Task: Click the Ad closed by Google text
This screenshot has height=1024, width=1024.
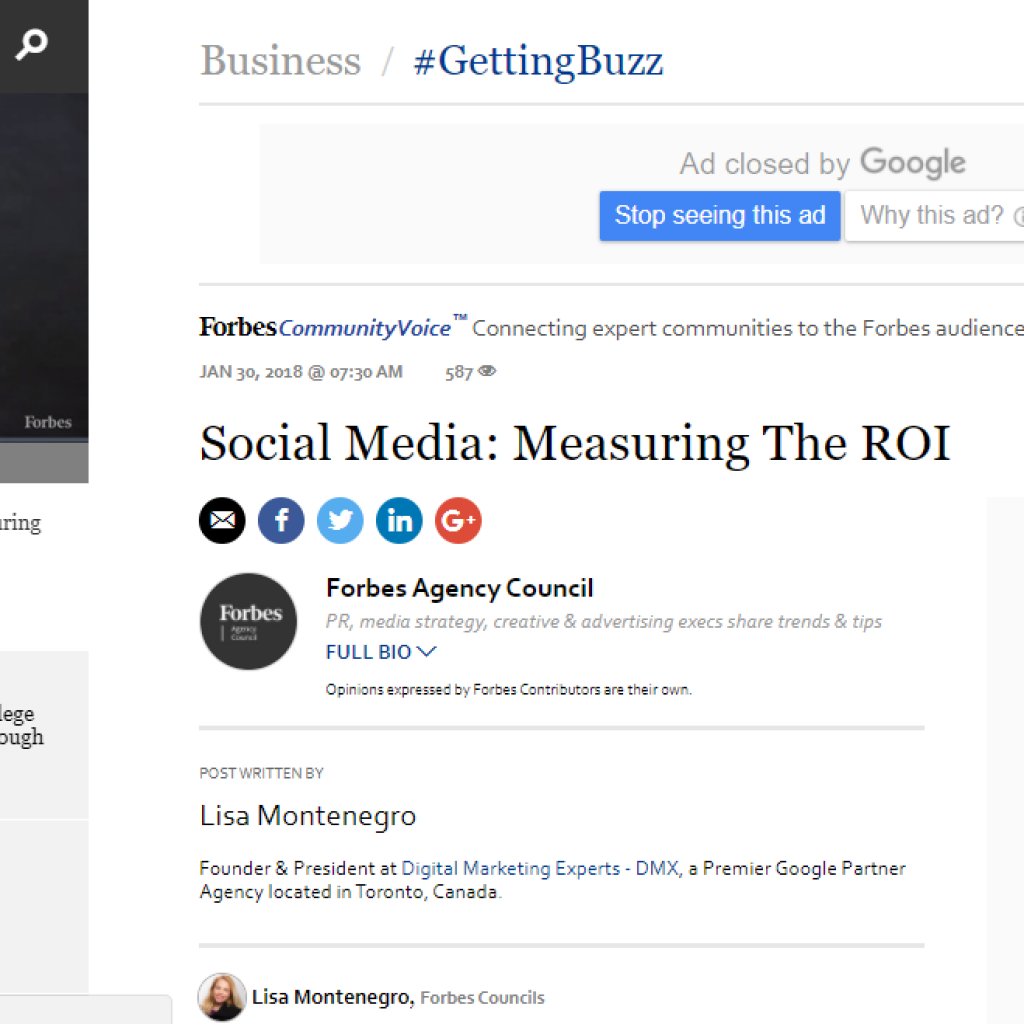Action: coord(822,163)
